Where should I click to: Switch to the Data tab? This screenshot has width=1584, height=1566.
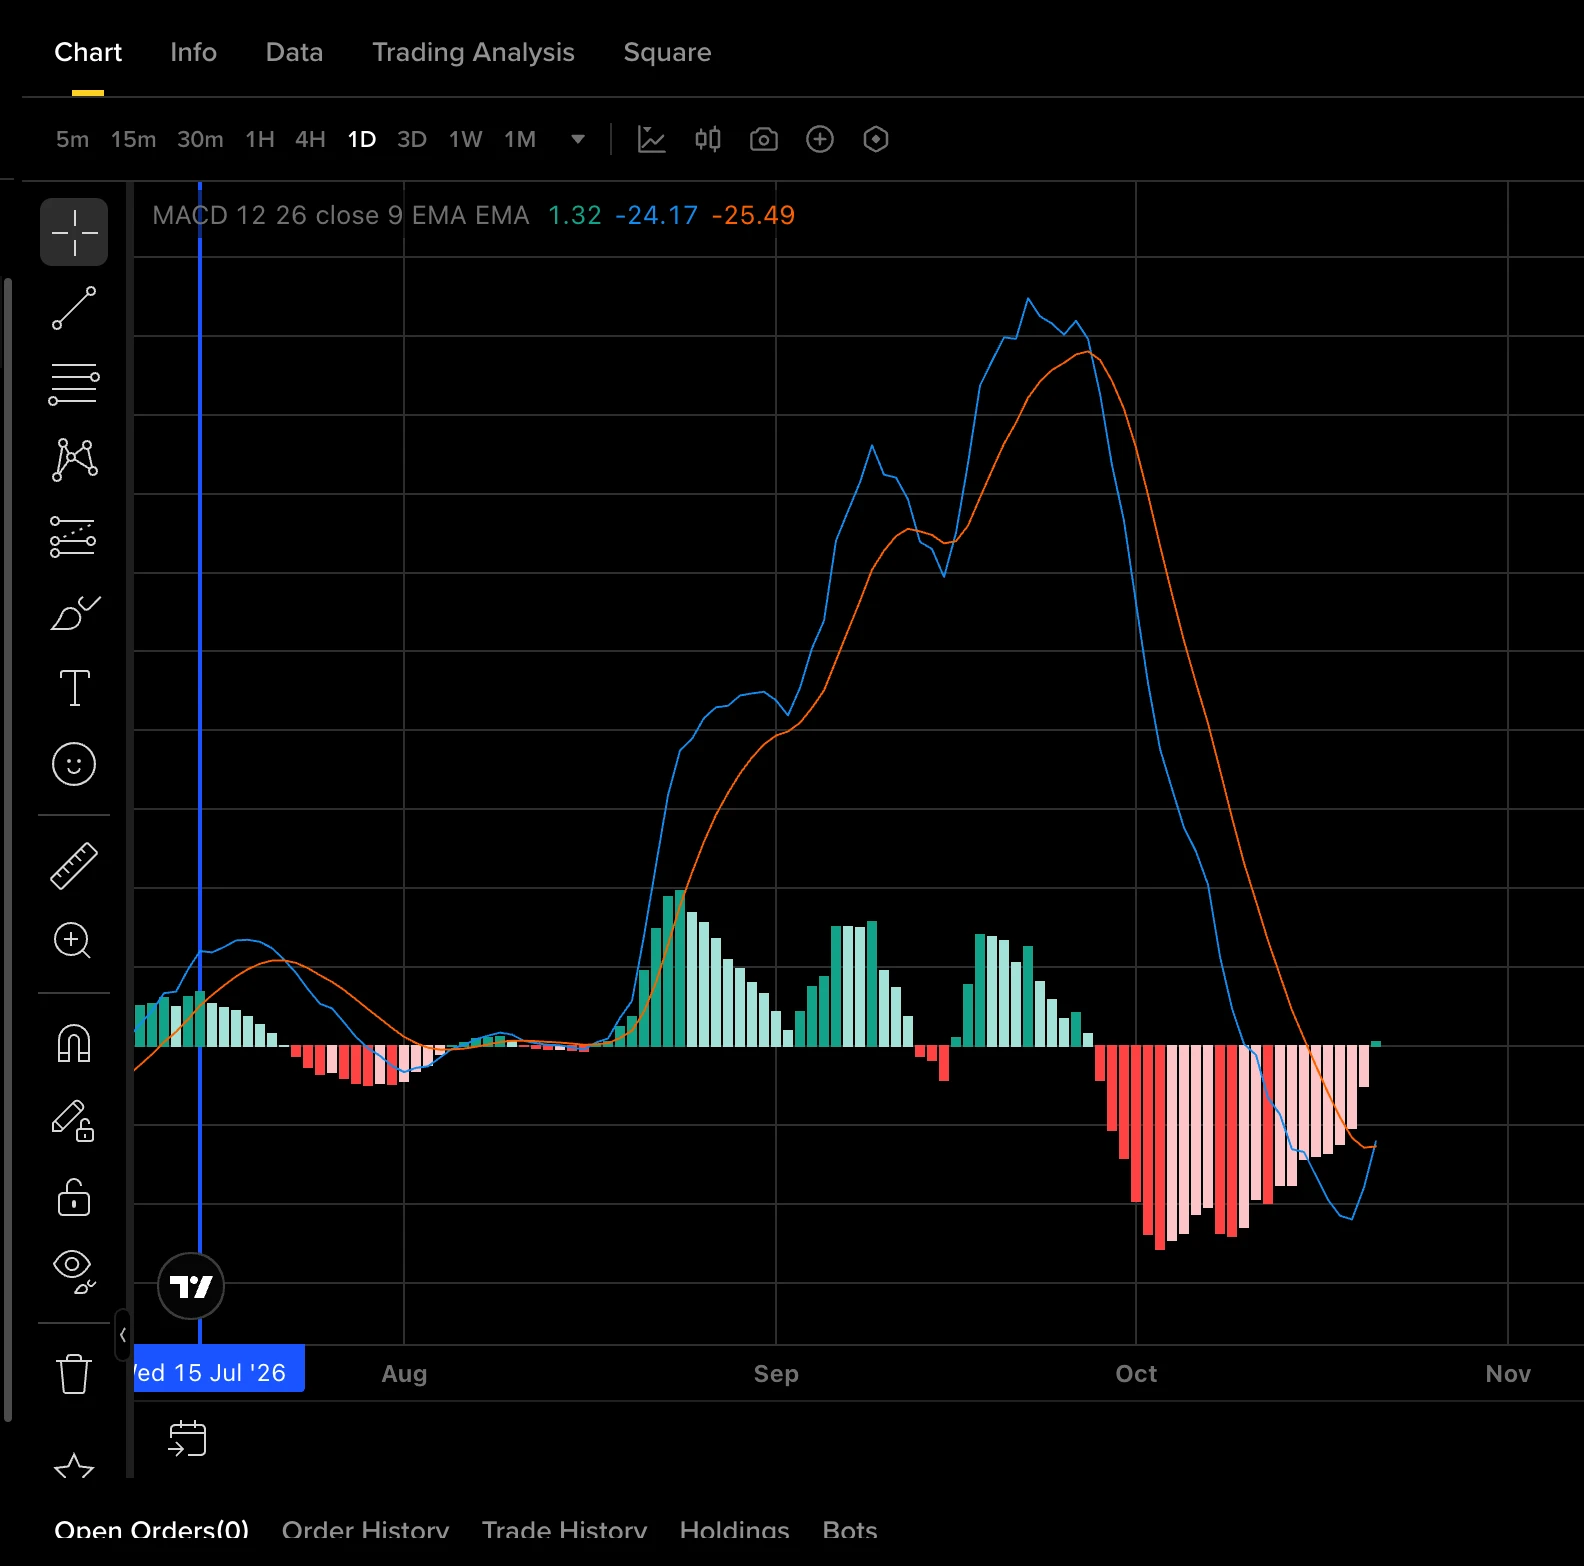pyautogui.click(x=294, y=52)
